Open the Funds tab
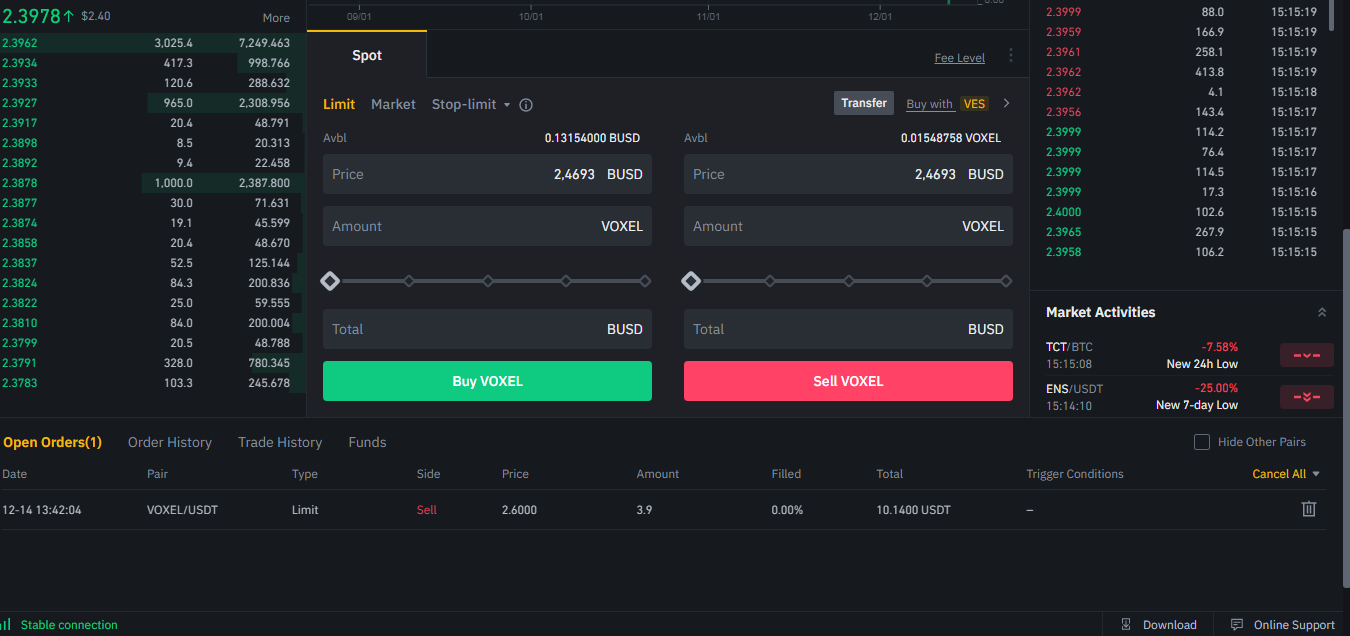 [367, 442]
